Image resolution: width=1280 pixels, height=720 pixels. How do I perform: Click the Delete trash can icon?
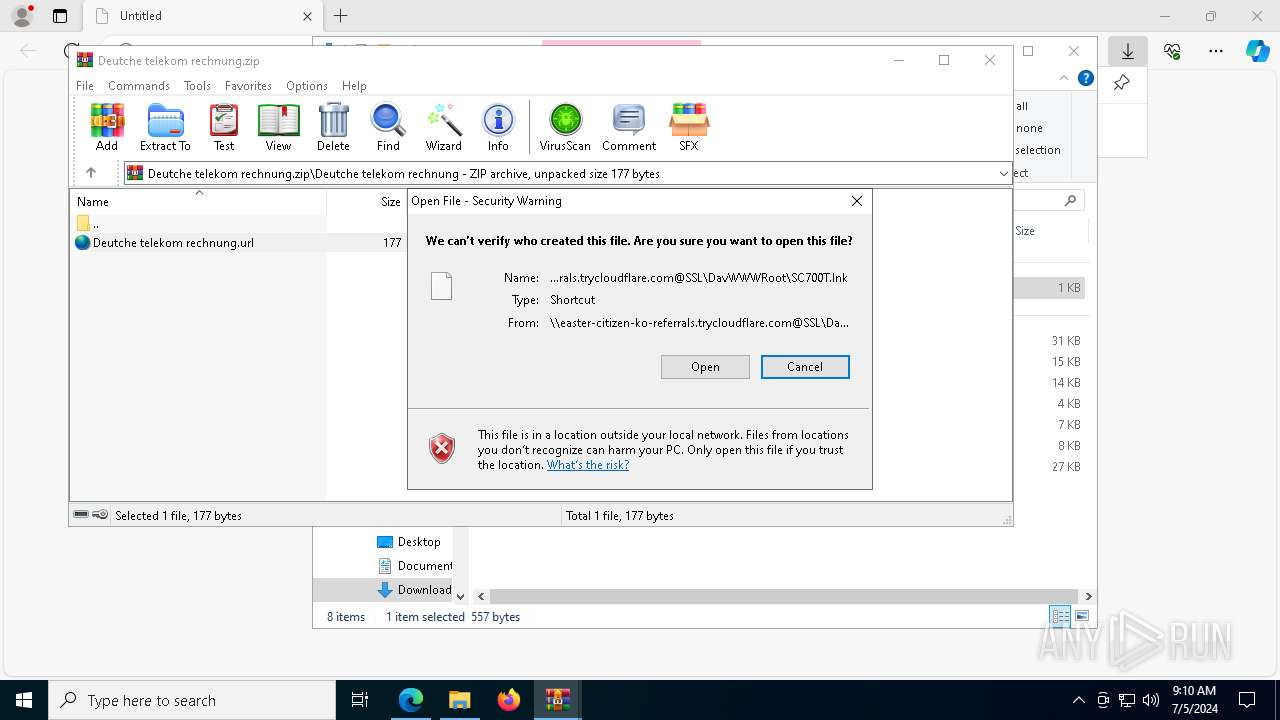tap(333, 127)
